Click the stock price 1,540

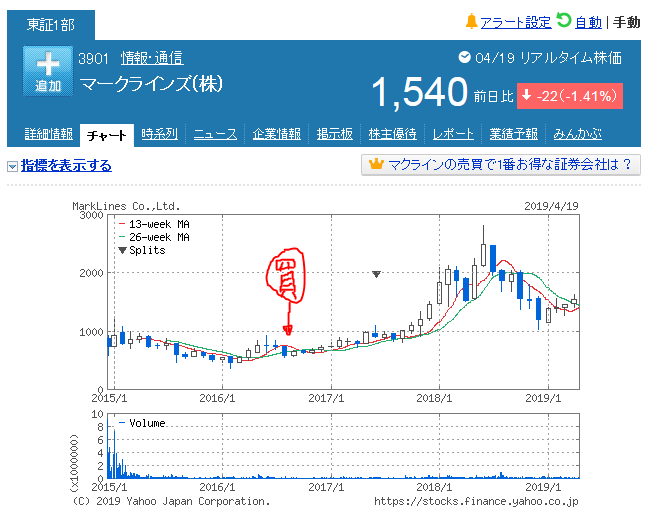coord(419,92)
